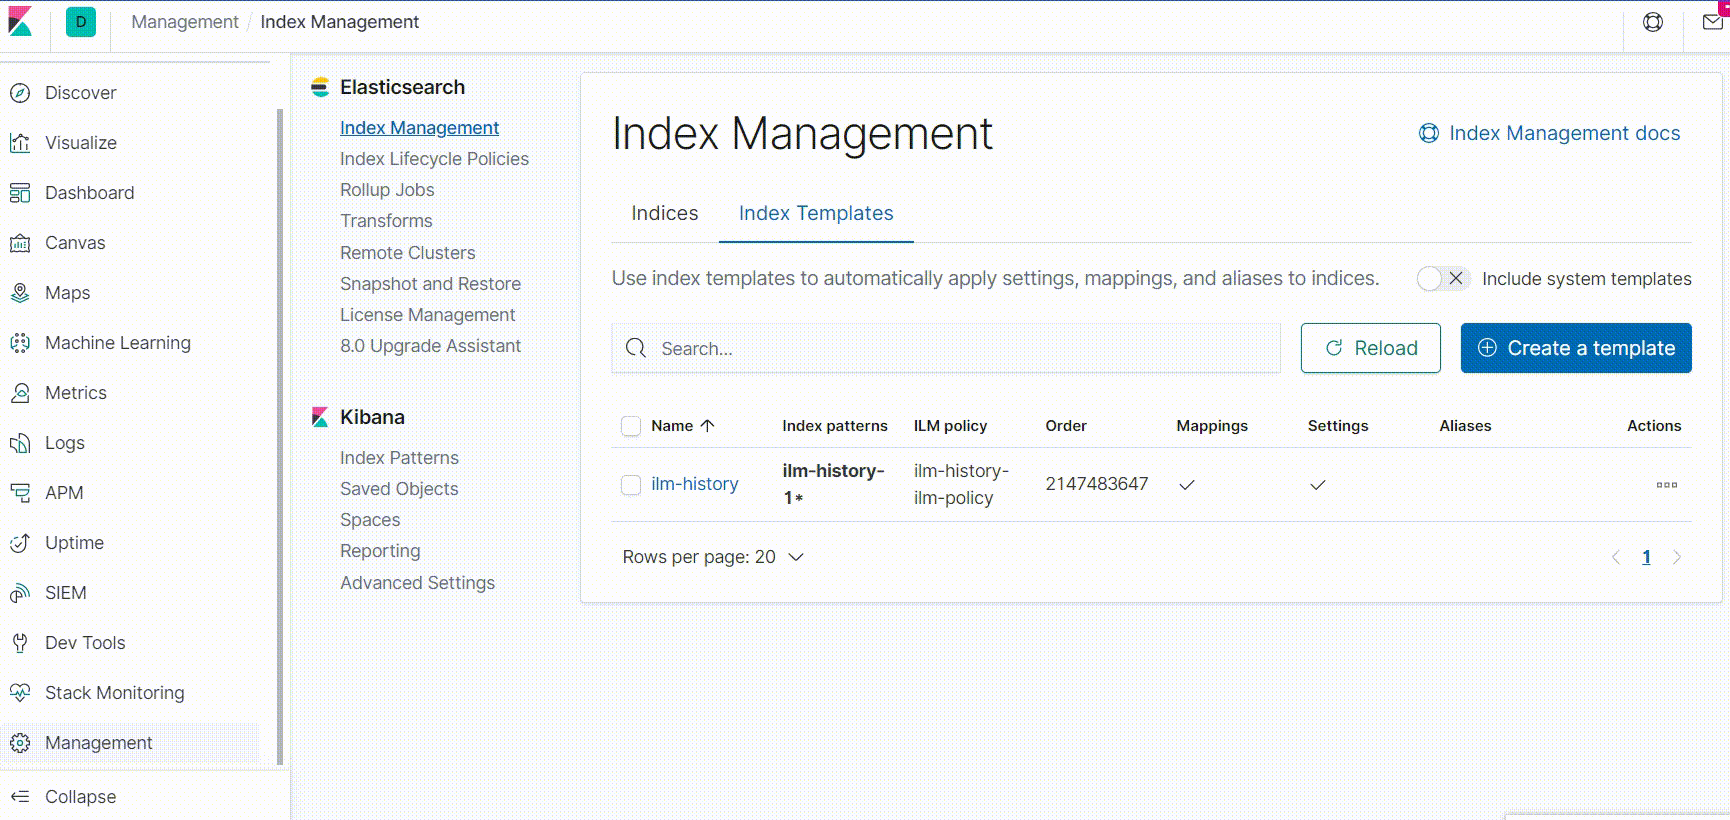Open APM in the sidebar
The height and width of the screenshot is (820, 1730).
64,493
